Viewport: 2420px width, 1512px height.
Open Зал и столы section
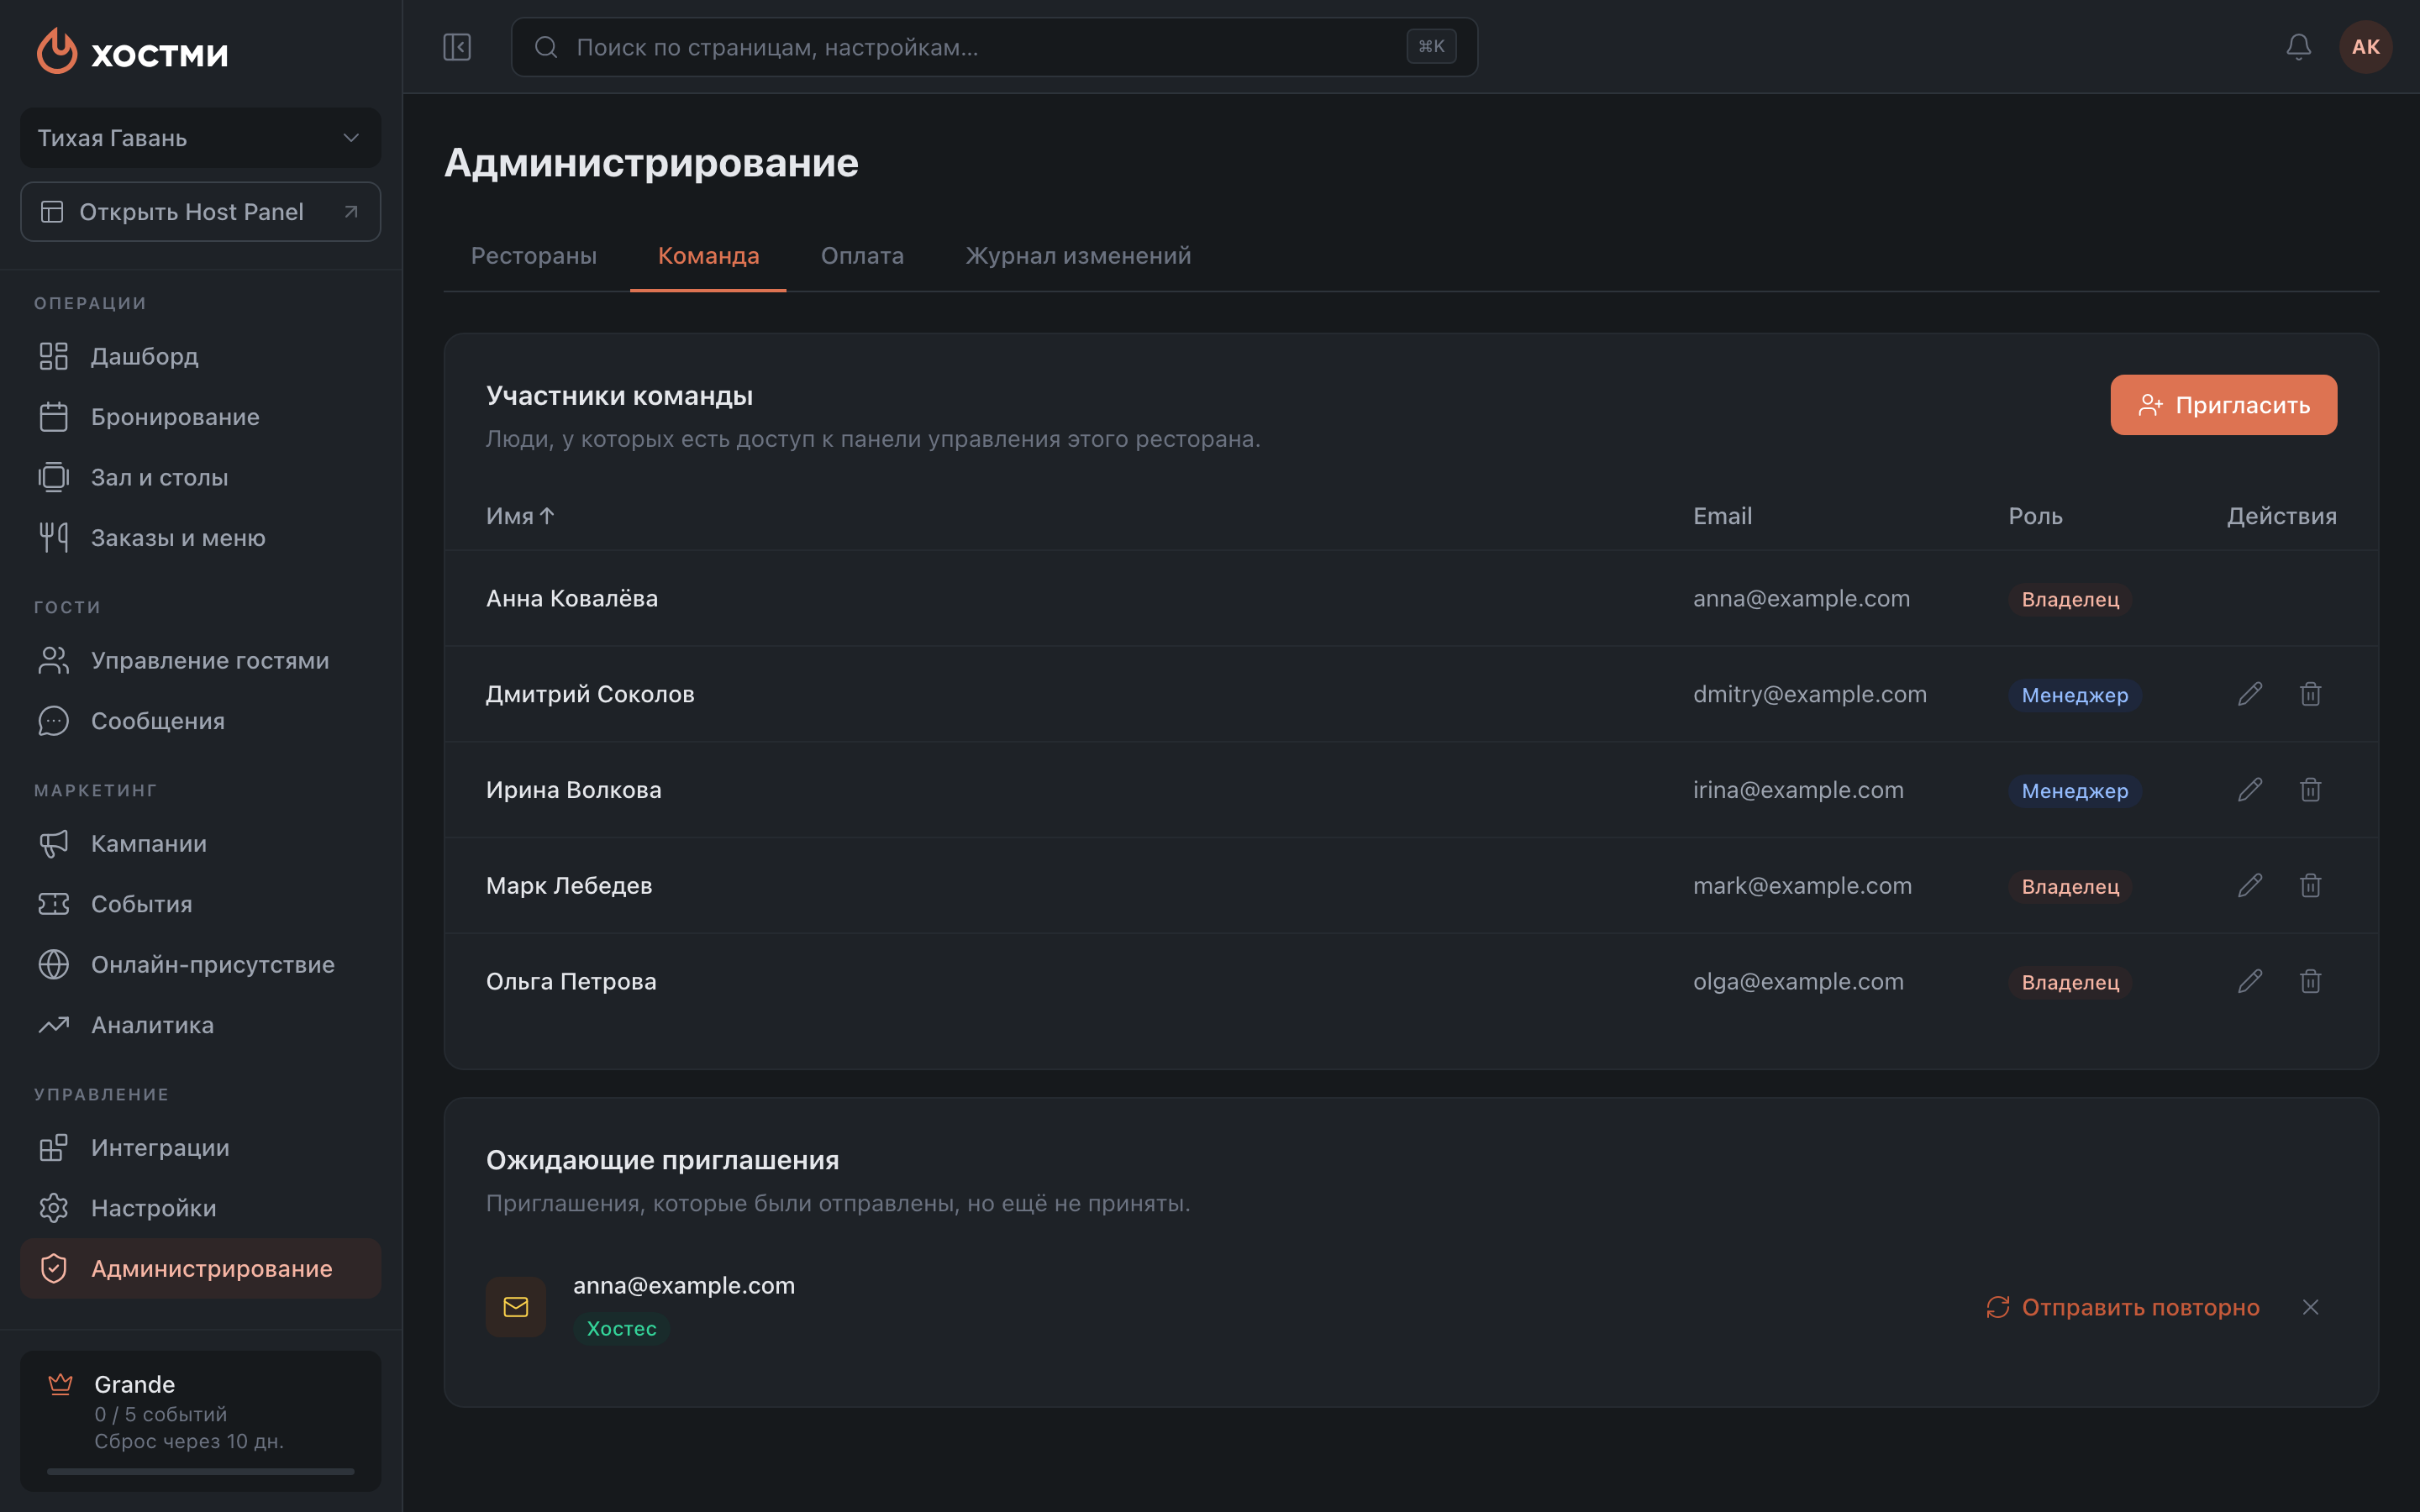coord(200,477)
